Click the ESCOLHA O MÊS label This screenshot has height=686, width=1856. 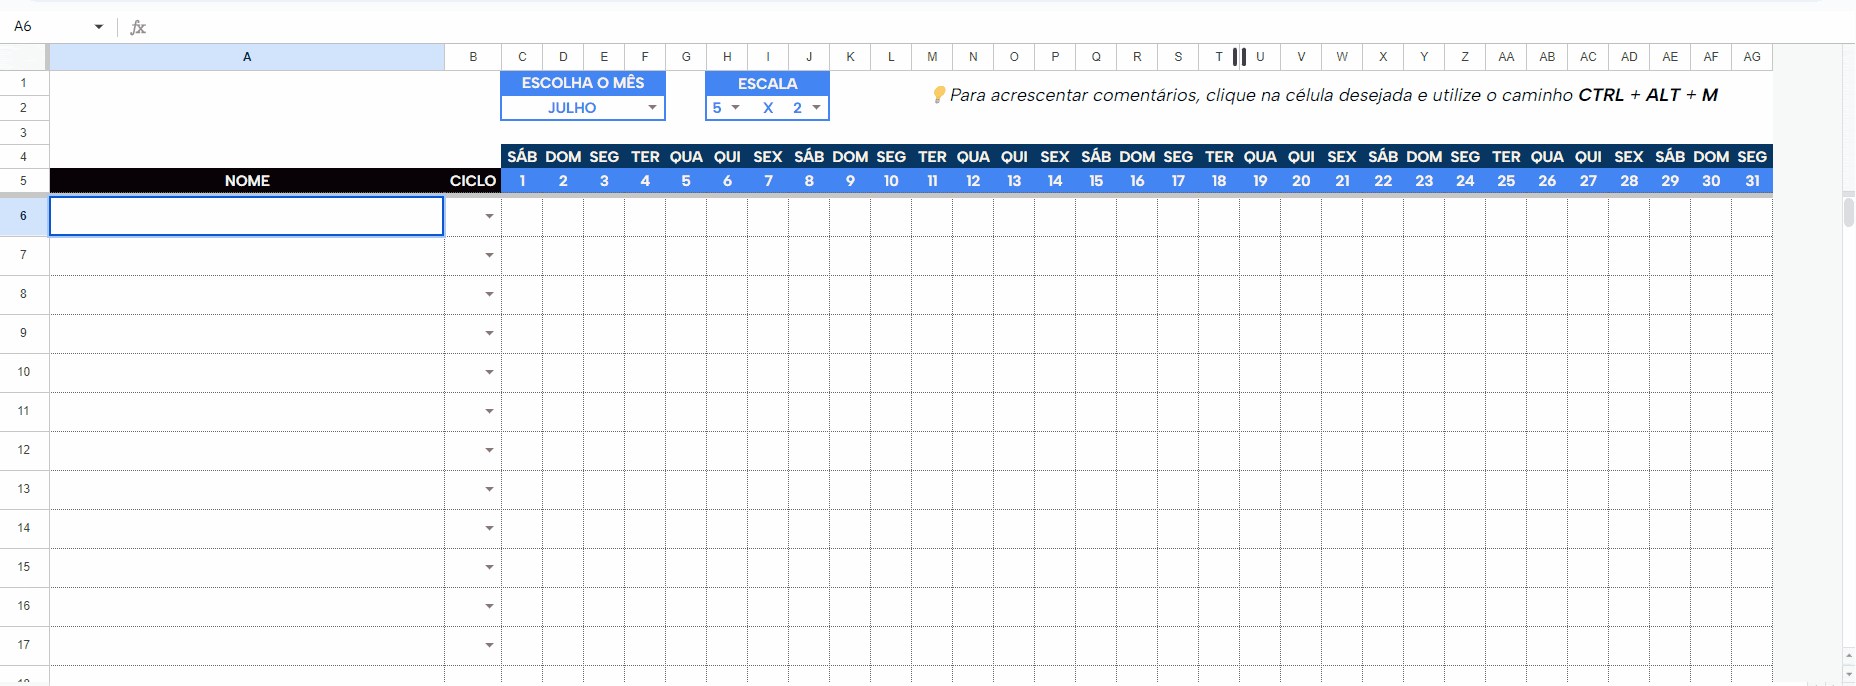coord(583,83)
